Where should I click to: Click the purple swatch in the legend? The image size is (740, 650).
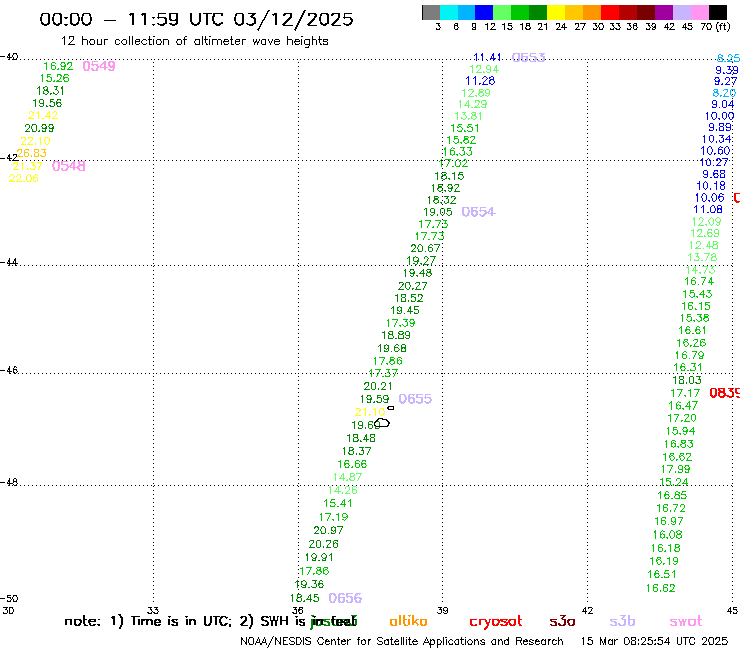pos(664,12)
